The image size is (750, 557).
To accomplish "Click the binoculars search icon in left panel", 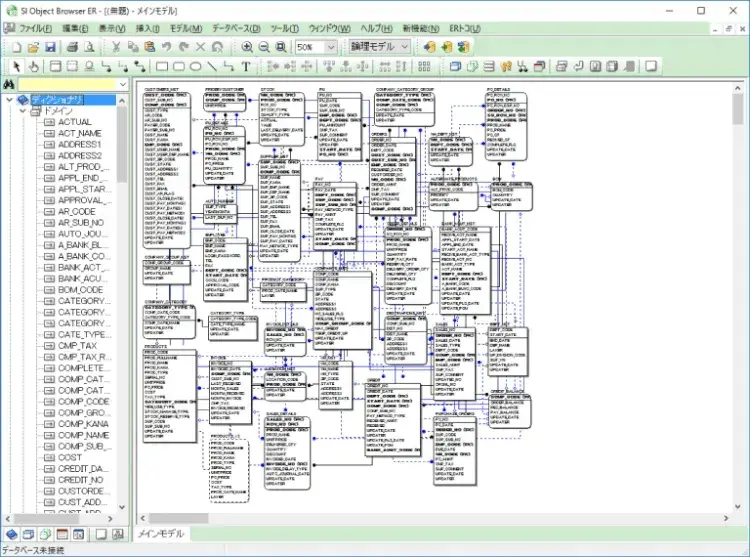I will (9, 85).
